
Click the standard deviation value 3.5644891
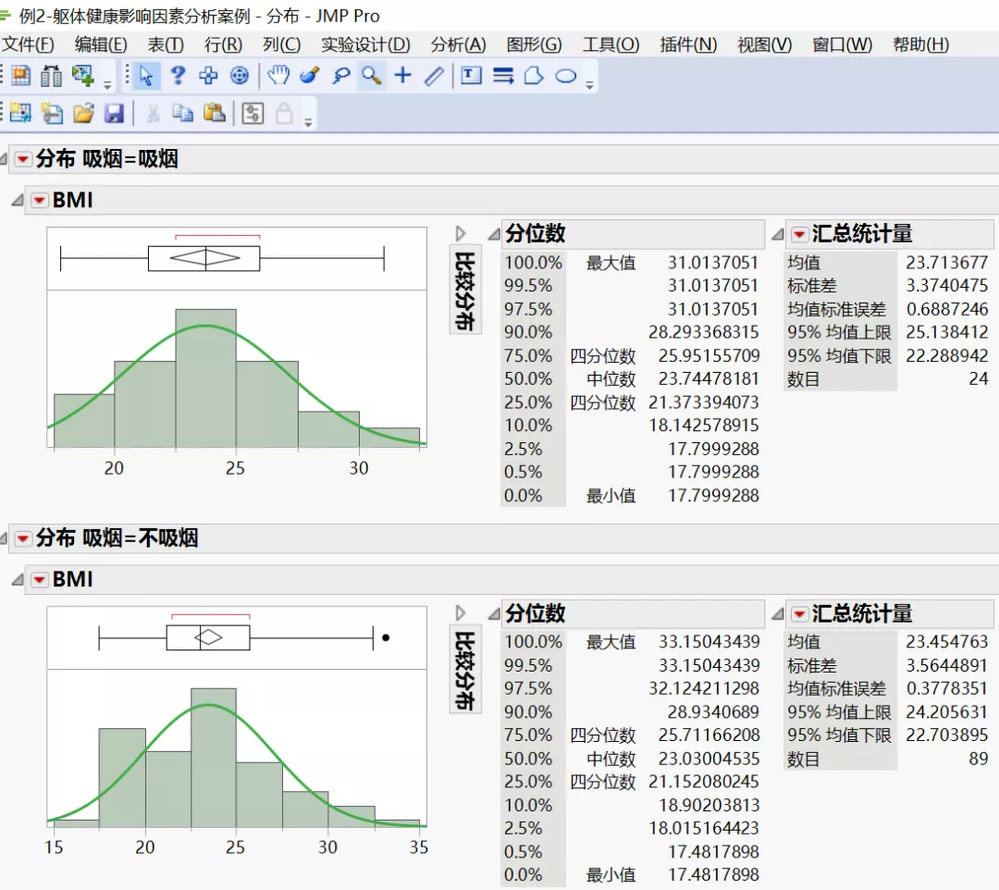pyautogui.click(x=947, y=666)
